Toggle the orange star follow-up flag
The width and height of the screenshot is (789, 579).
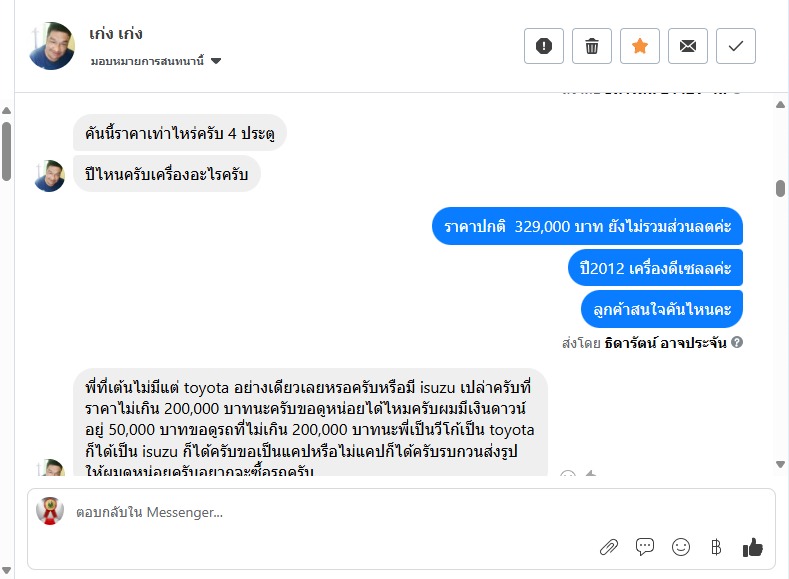pos(640,46)
